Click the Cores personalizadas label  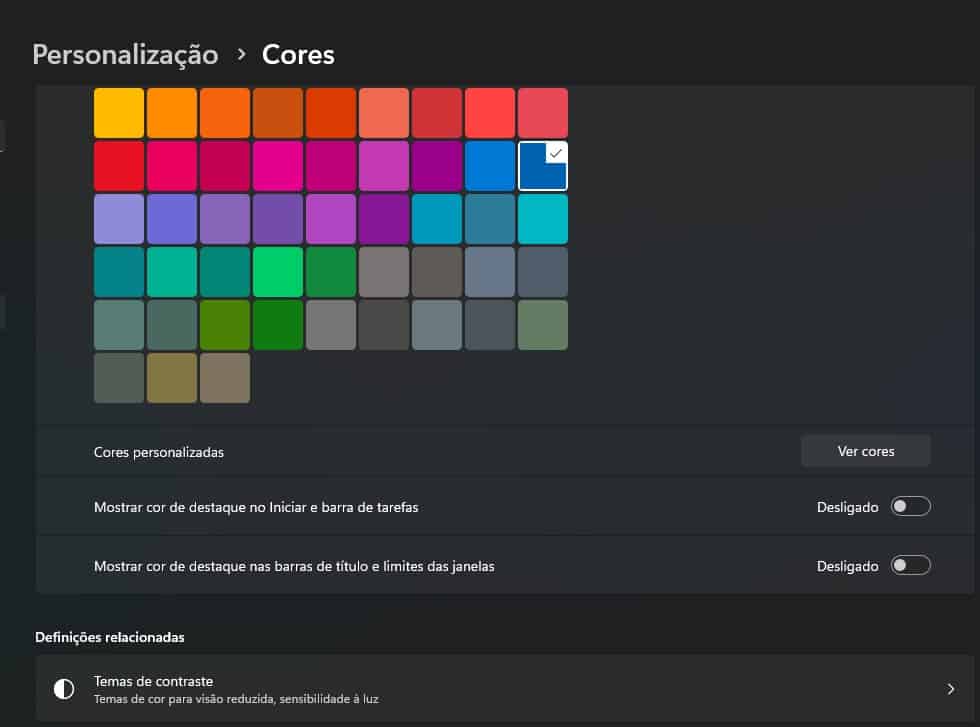click(159, 452)
